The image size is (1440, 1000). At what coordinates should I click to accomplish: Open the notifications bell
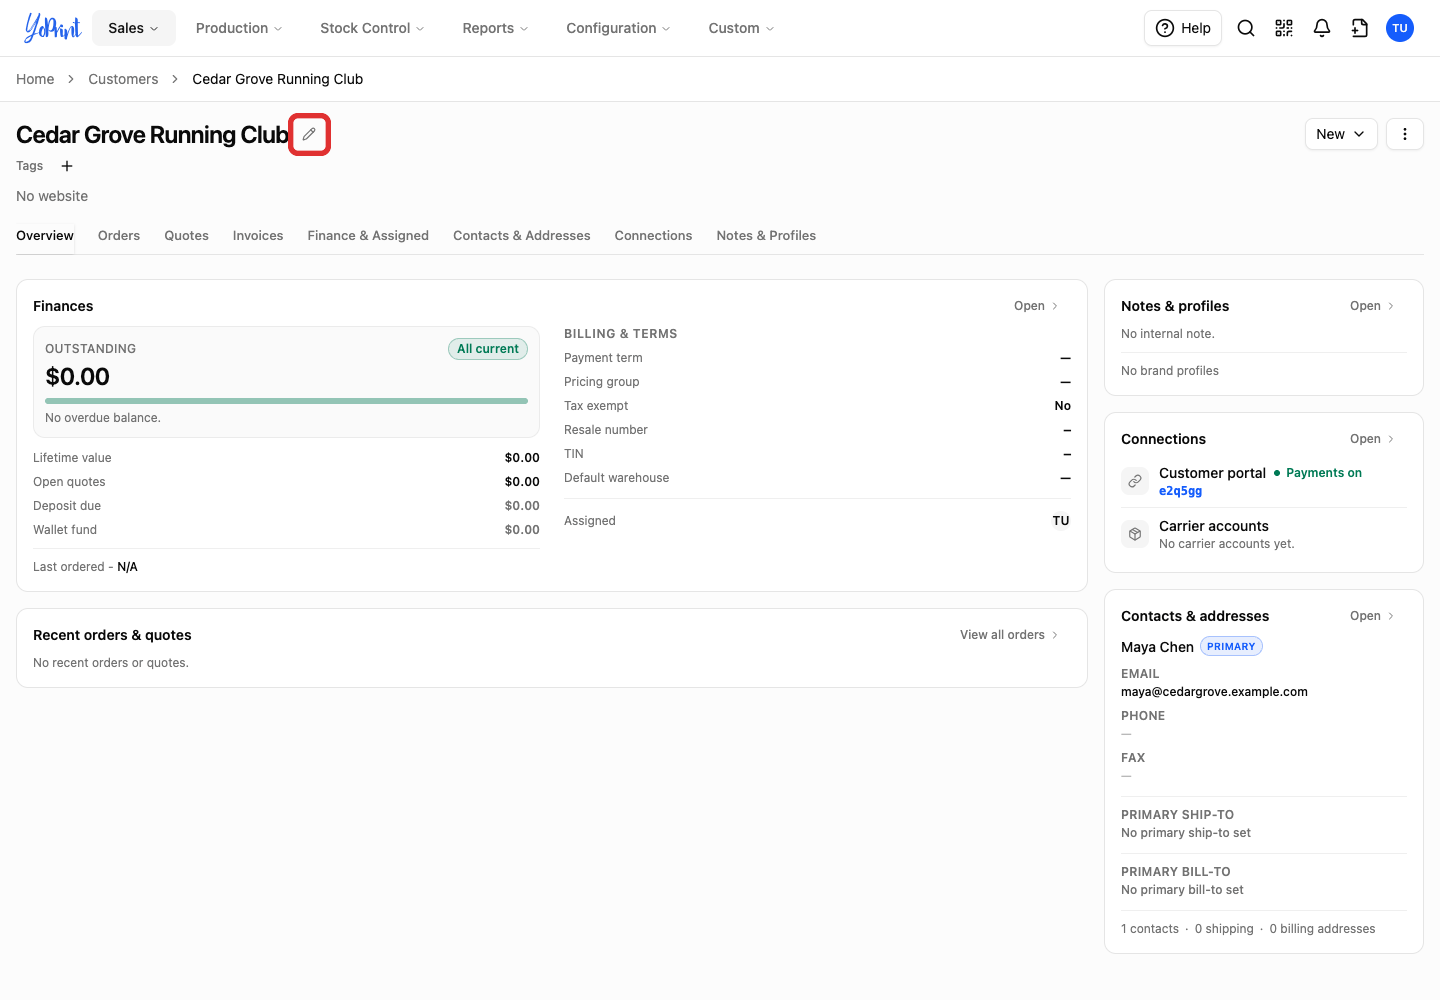pos(1322,28)
